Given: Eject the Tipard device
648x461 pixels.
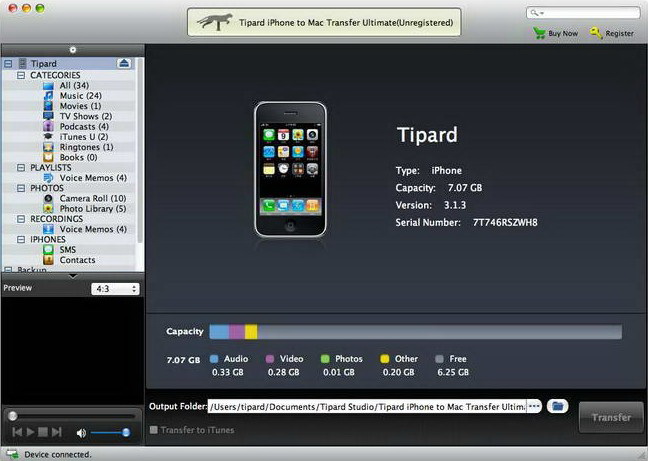Looking at the screenshot, I should [124, 63].
